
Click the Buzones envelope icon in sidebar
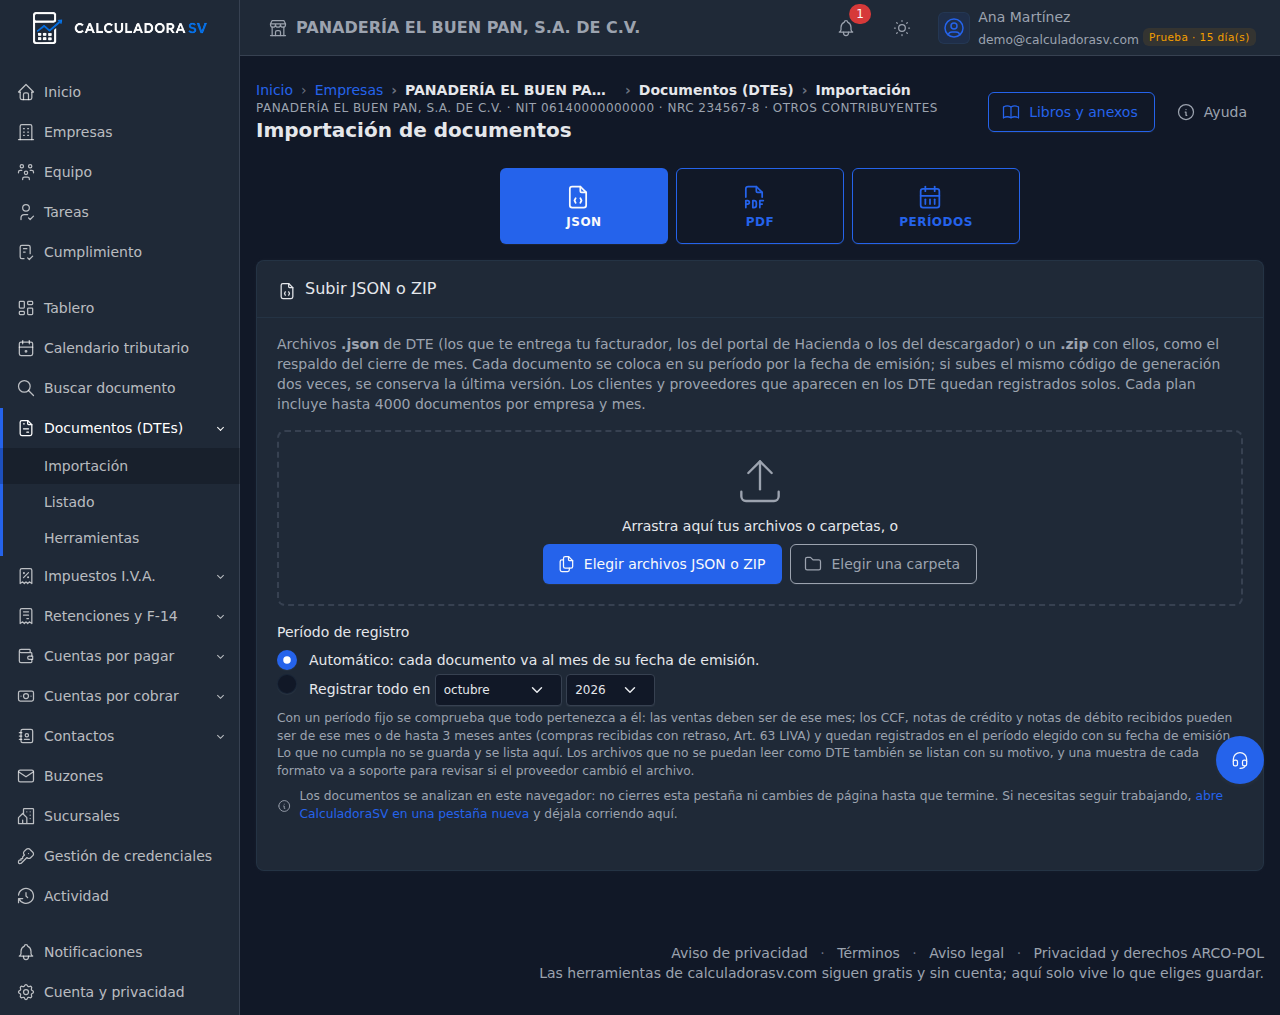26,776
